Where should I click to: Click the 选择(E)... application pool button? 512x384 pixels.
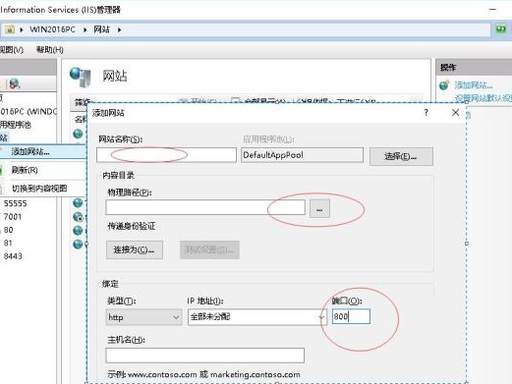pos(401,156)
